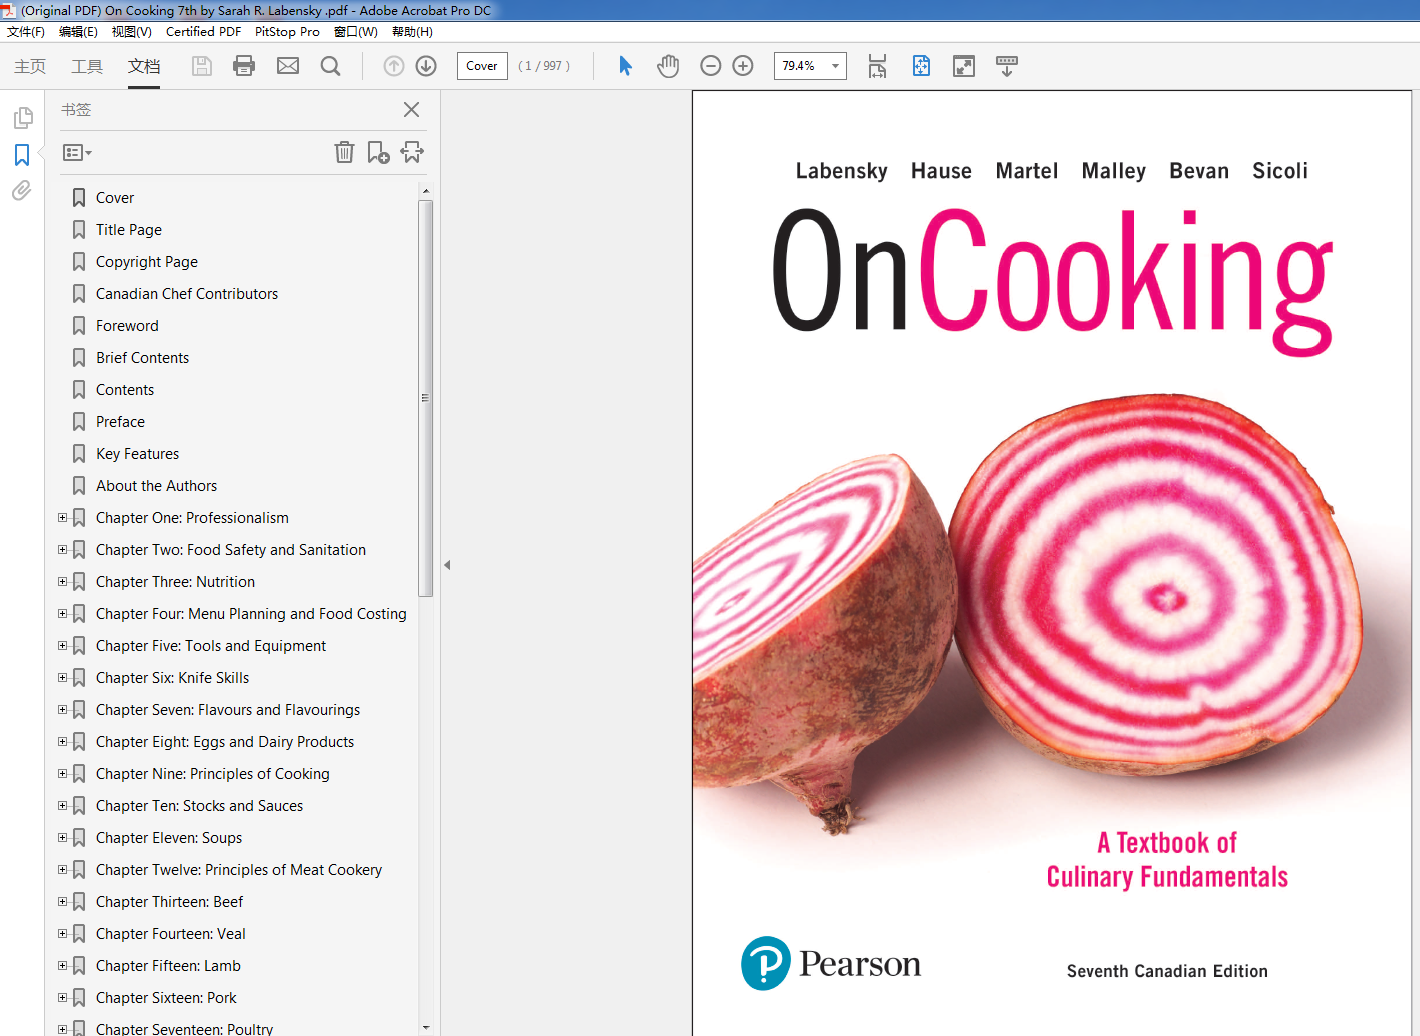Open zoom percentage dropdown
This screenshot has height=1036, width=1420.
[835, 66]
